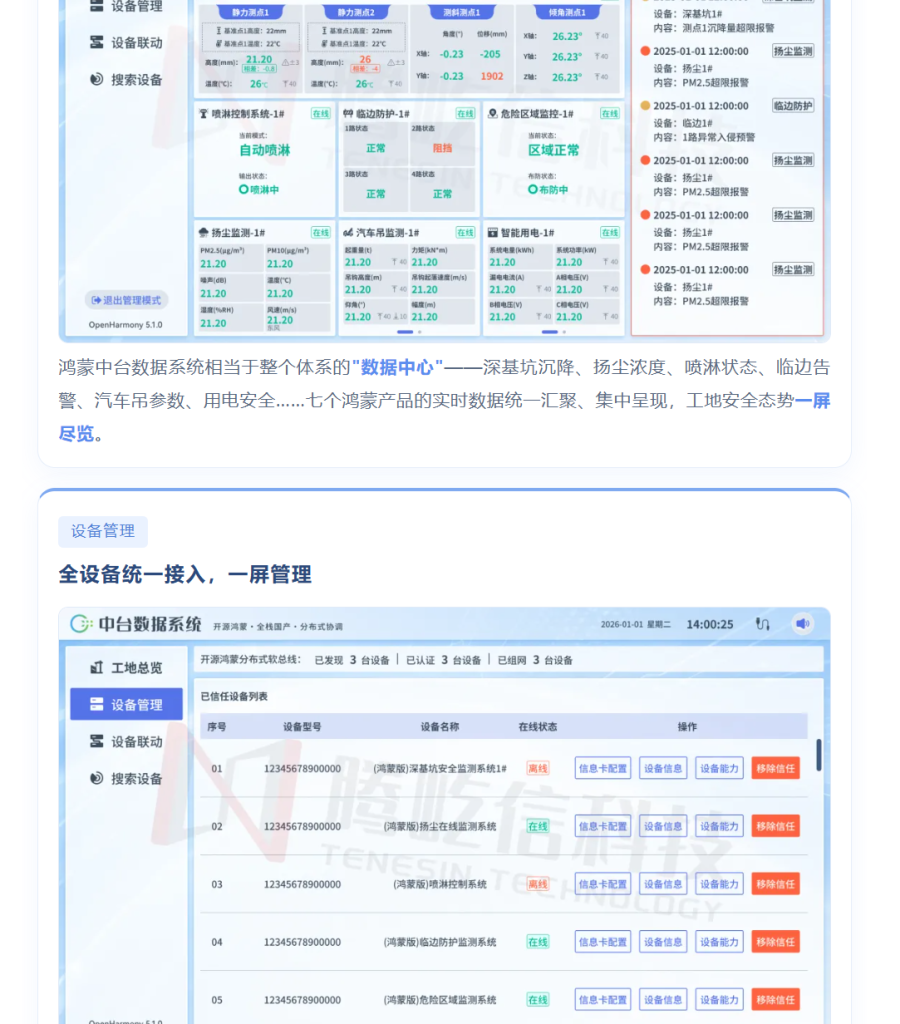Click 信息卡配置 for row 02 扬尘在线监测系统
This screenshot has height=1024, width=900.
603,827
